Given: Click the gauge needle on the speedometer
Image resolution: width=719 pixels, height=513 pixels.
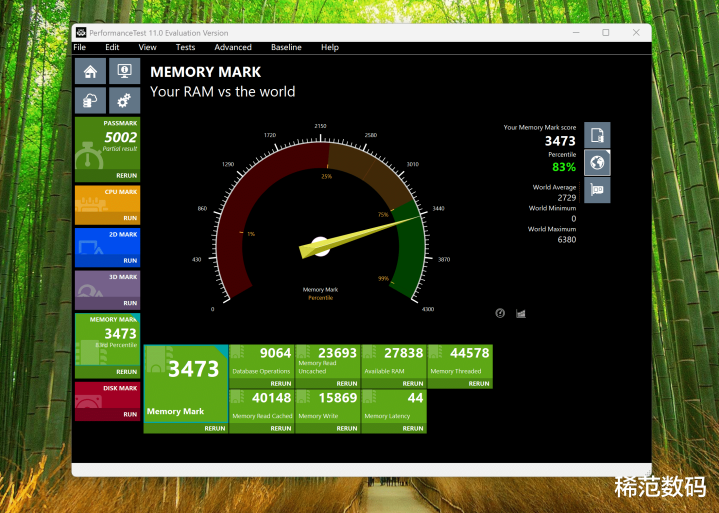Looking at the screenshot, I should [358, 237].
